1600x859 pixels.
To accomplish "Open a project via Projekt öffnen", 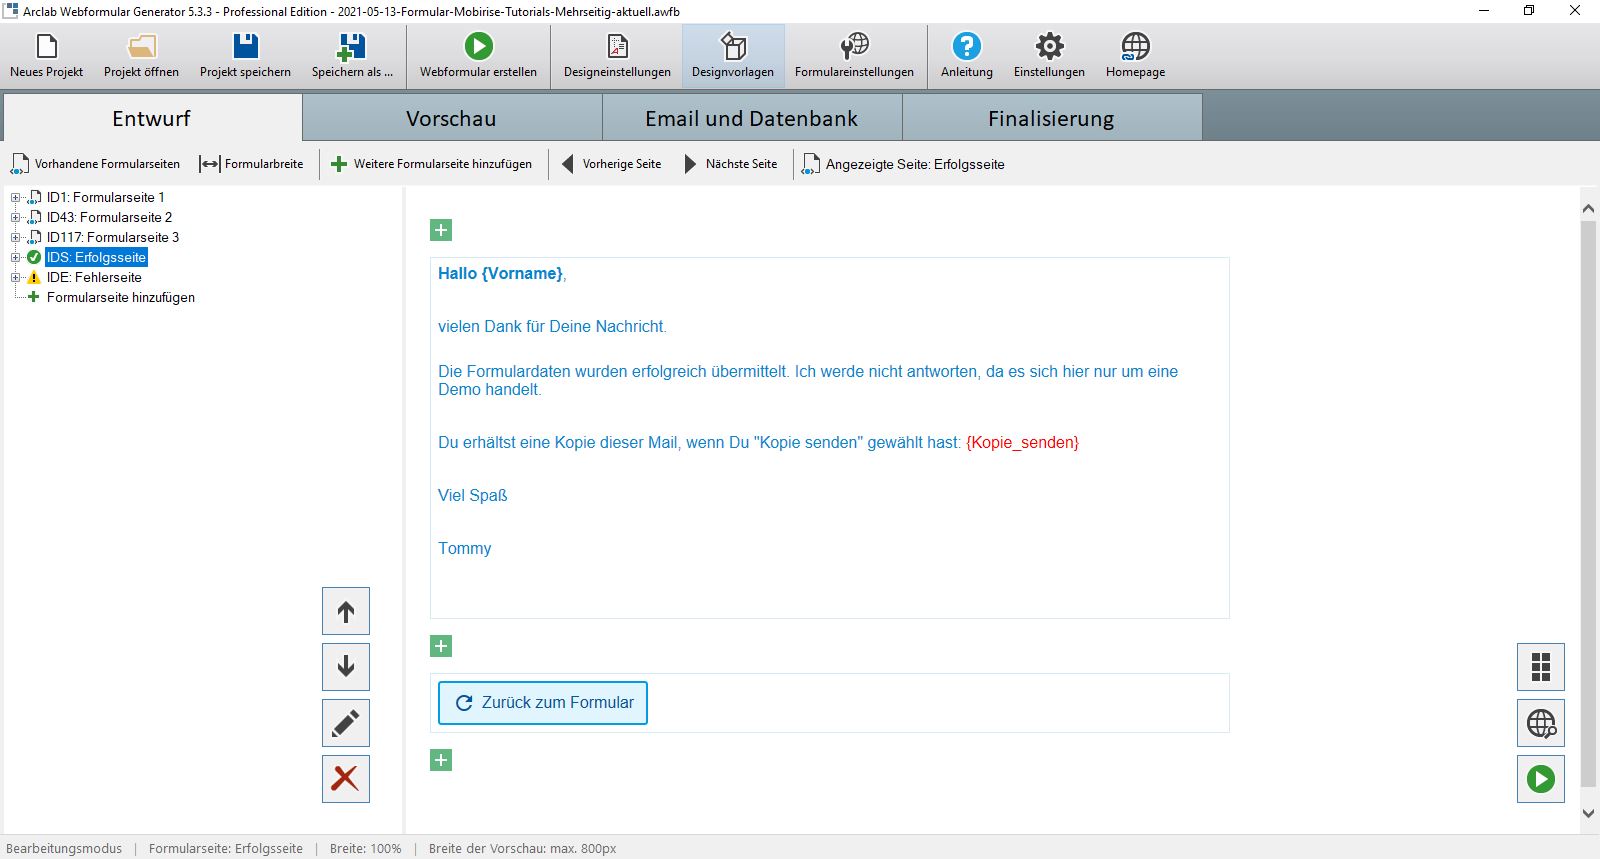I will click(141, 57).
